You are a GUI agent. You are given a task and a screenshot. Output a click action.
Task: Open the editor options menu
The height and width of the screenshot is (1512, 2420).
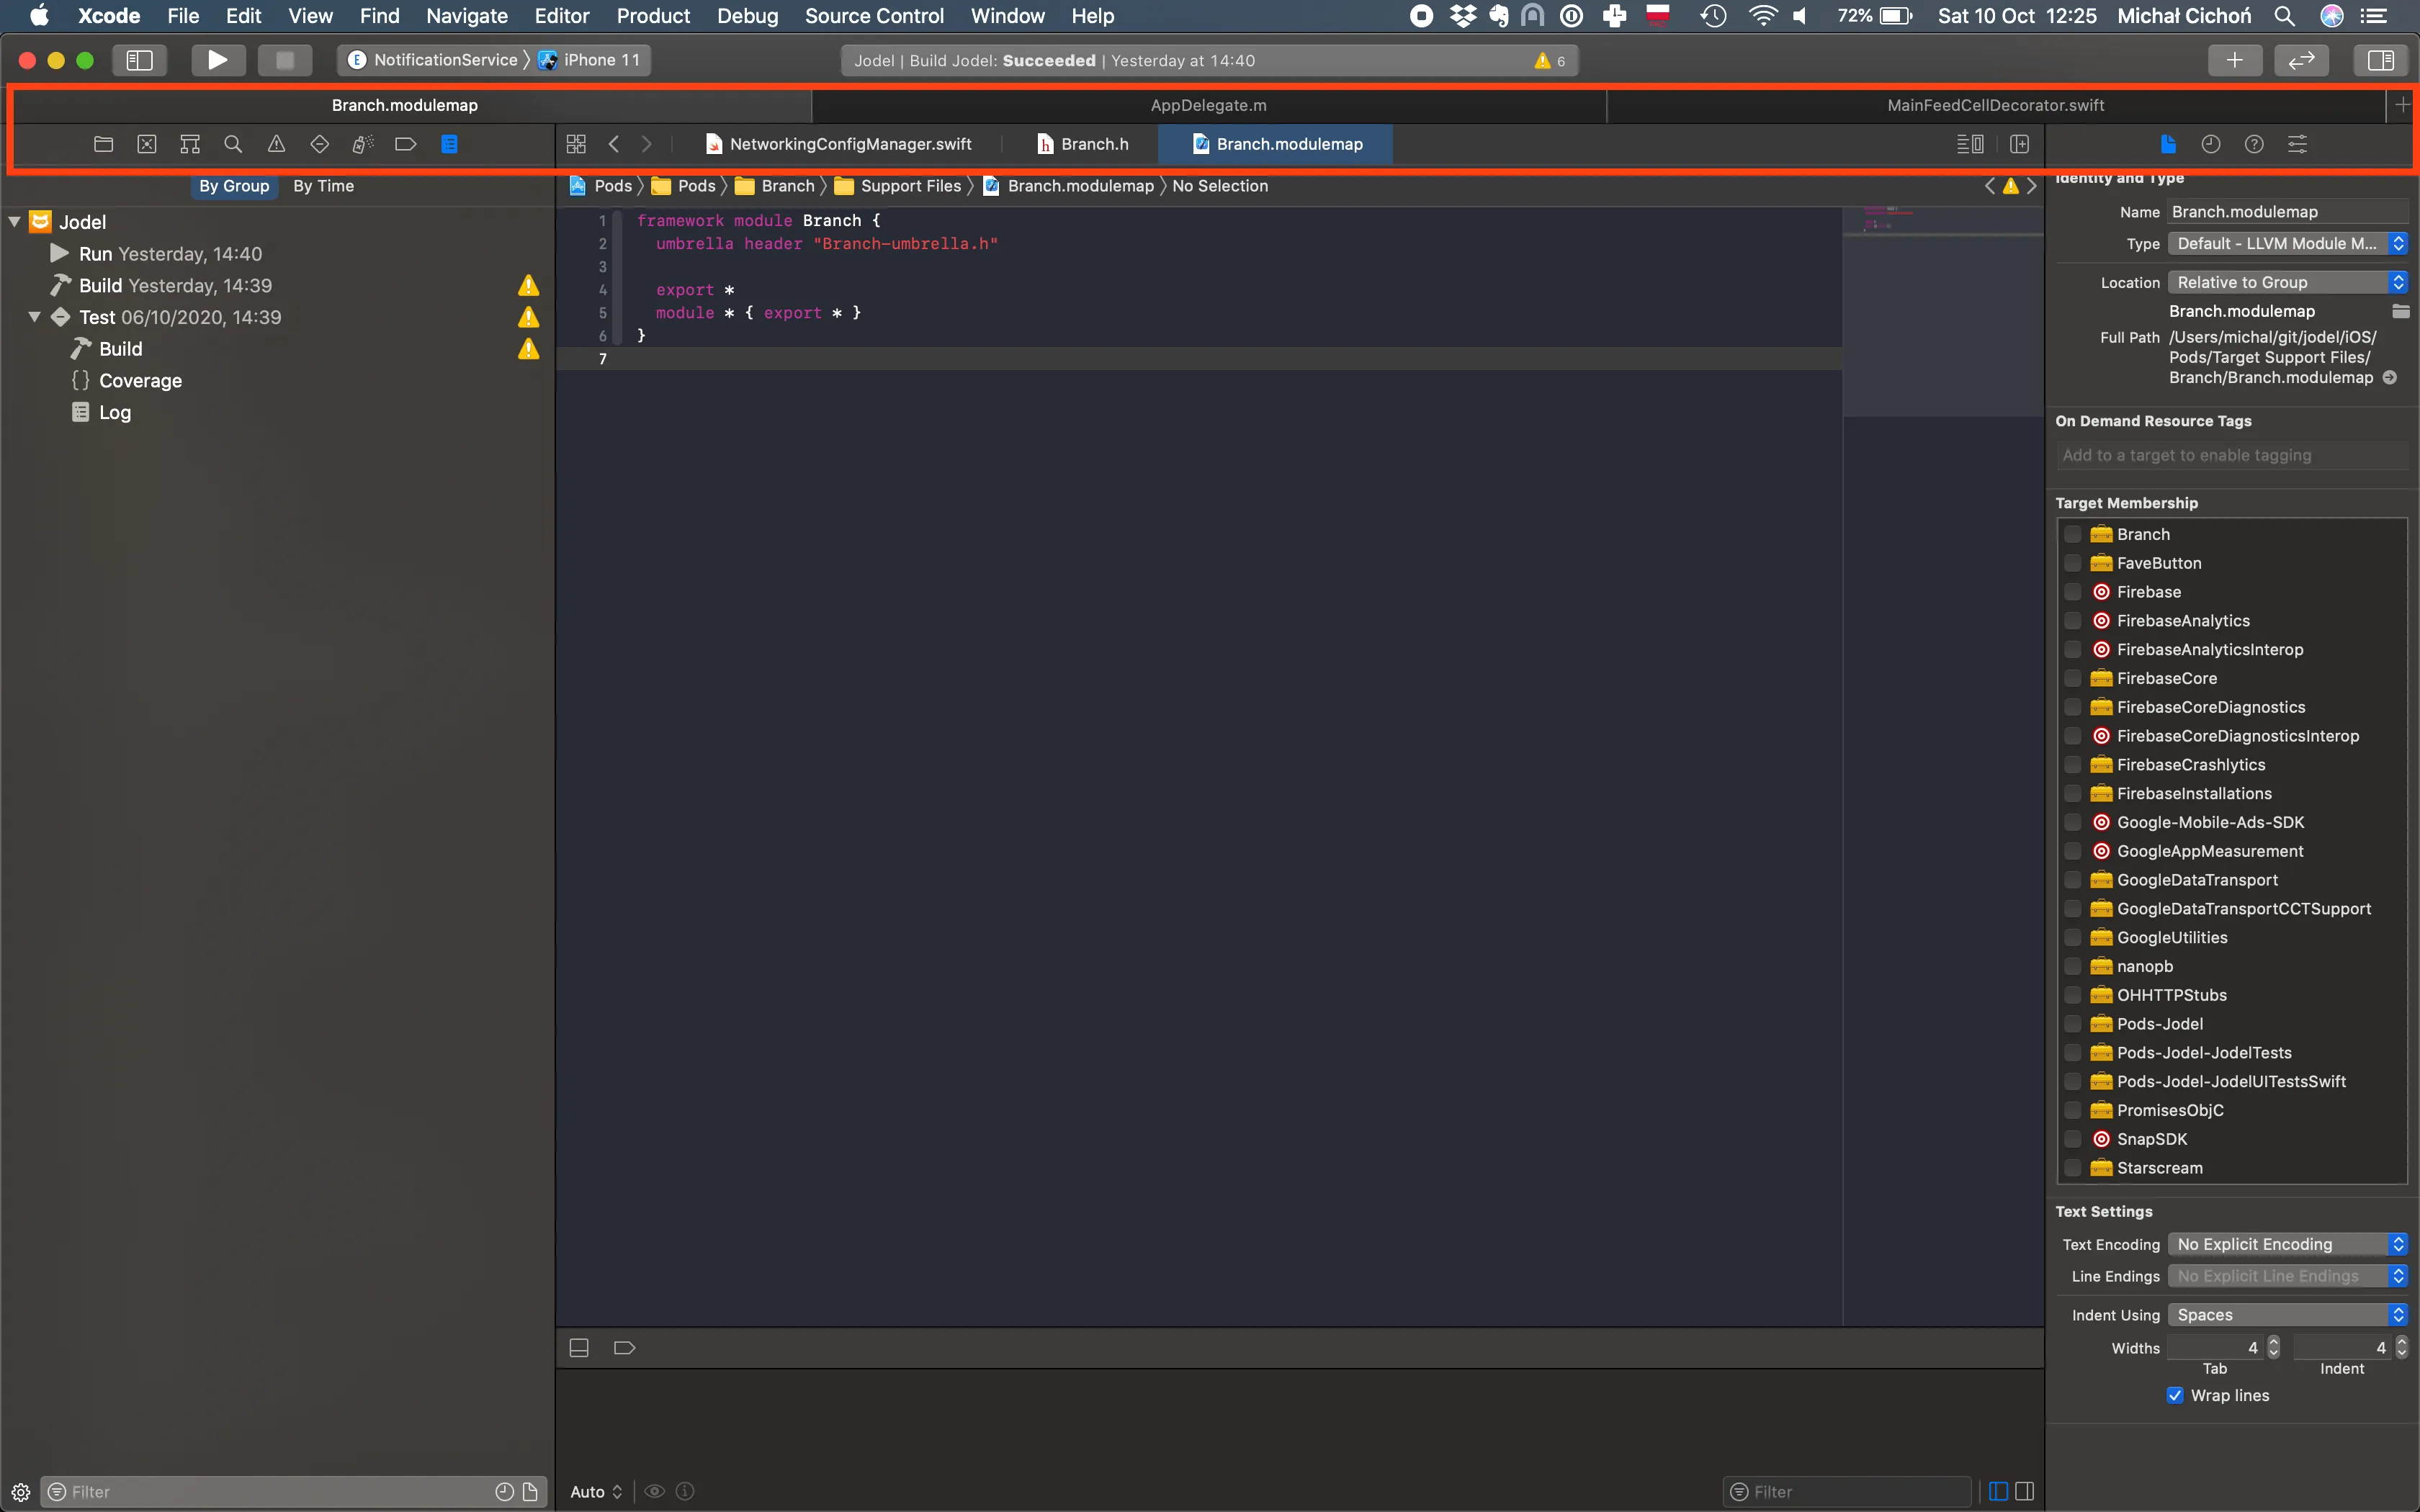[1970, 144]
